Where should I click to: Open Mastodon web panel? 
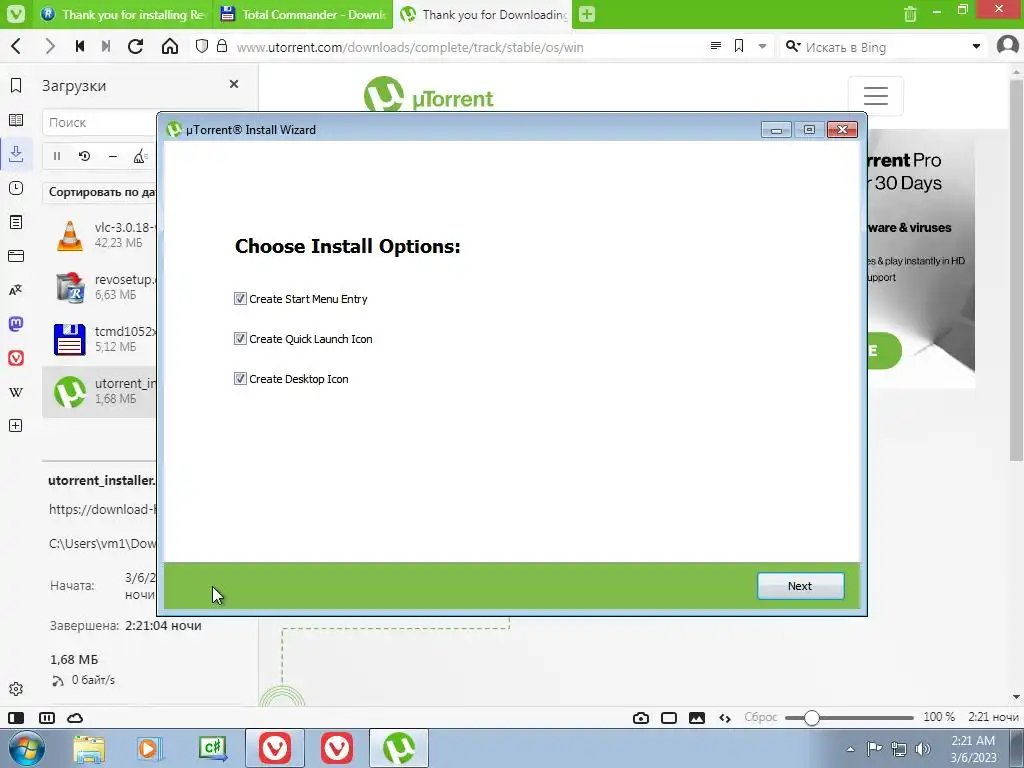[x=16, y=324]
